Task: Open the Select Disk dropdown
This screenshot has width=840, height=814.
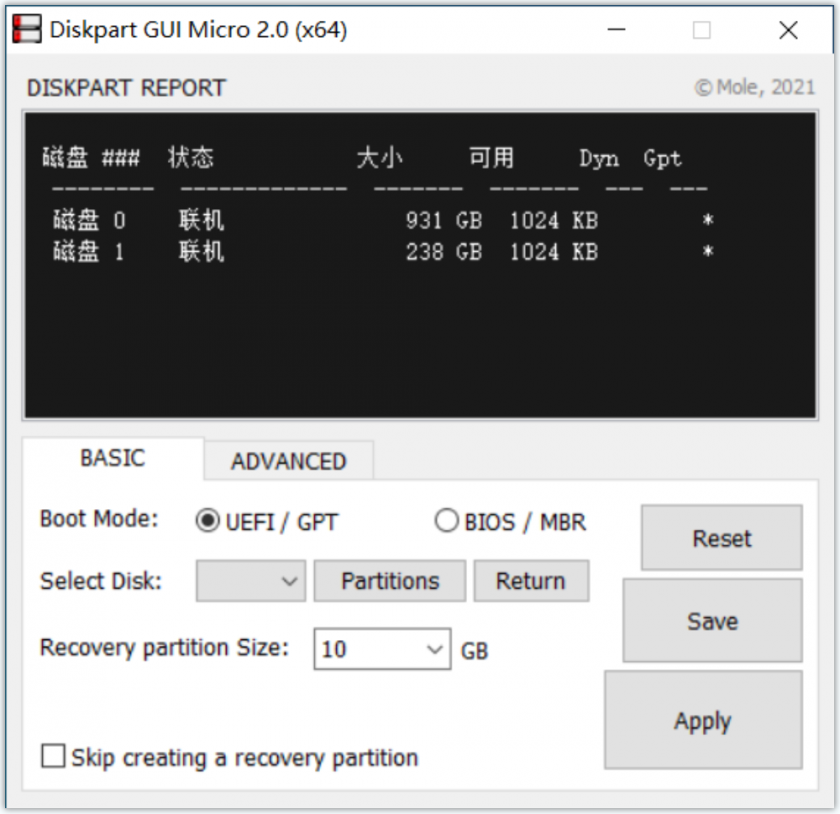Action: [x=250, y=581]
